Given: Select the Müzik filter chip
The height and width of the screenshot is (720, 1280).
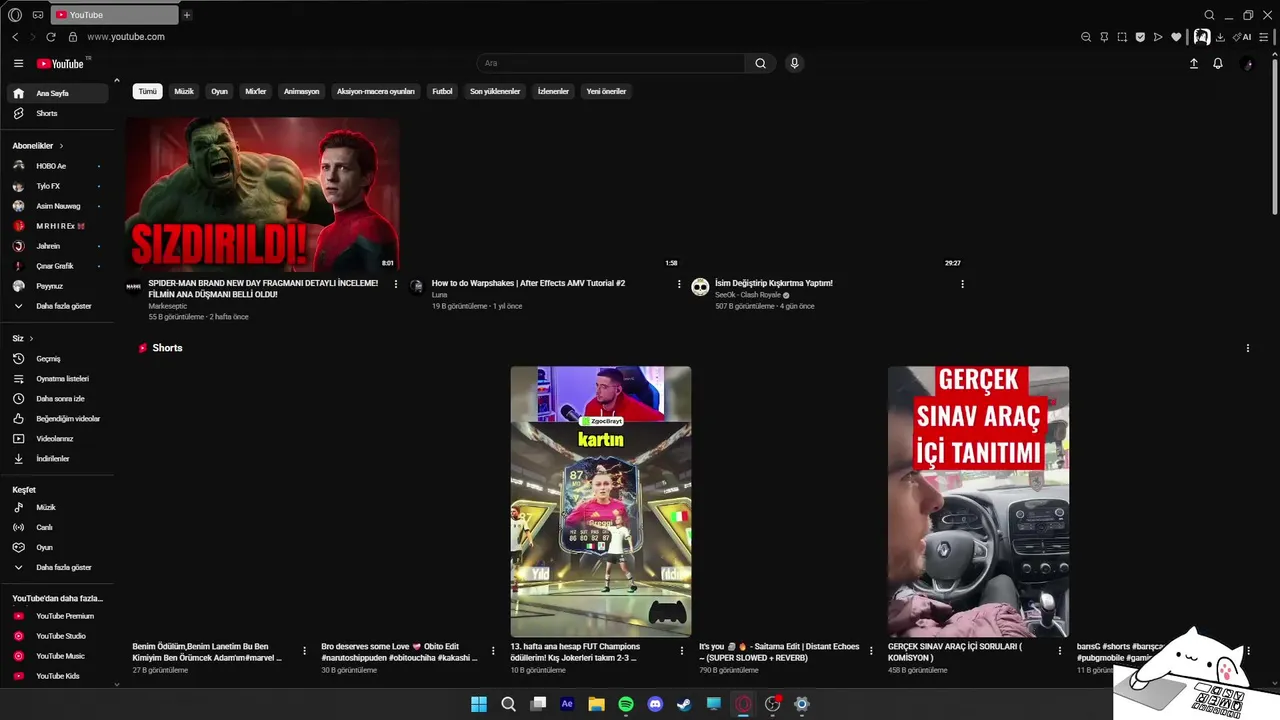Looking at the screenshot, I should 184,91.
